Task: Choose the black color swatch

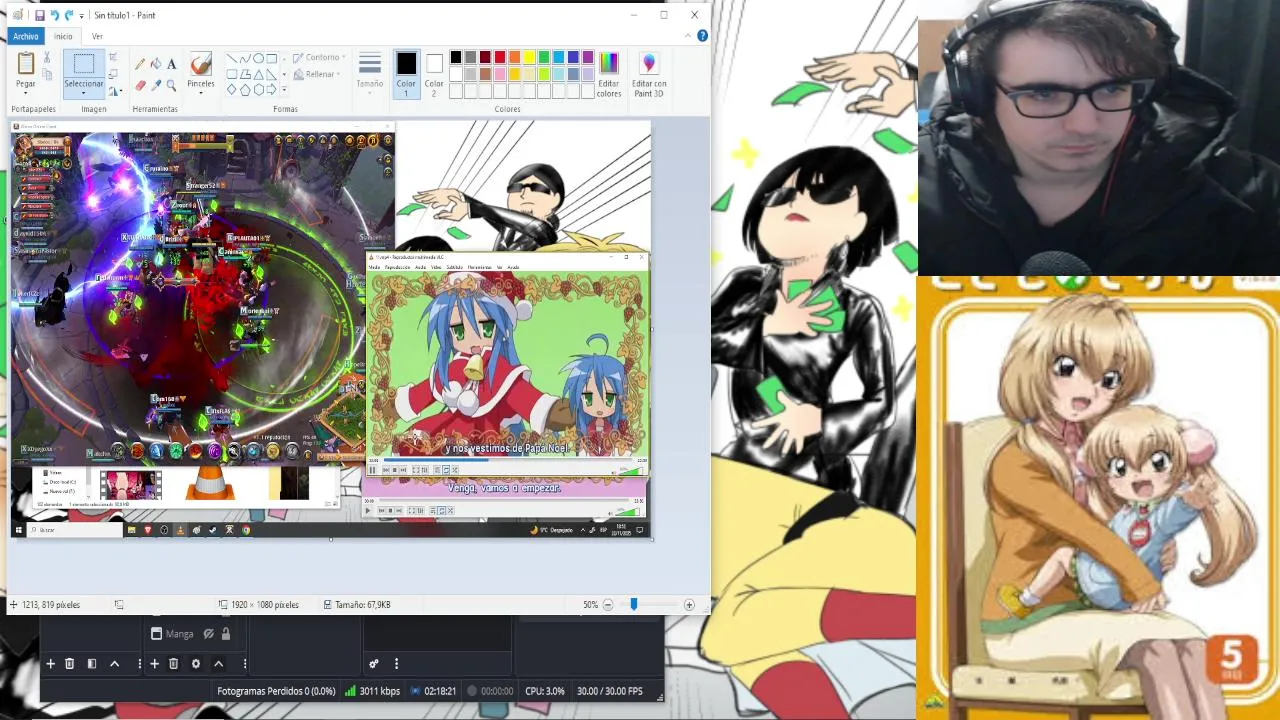Action: [456, 58]
